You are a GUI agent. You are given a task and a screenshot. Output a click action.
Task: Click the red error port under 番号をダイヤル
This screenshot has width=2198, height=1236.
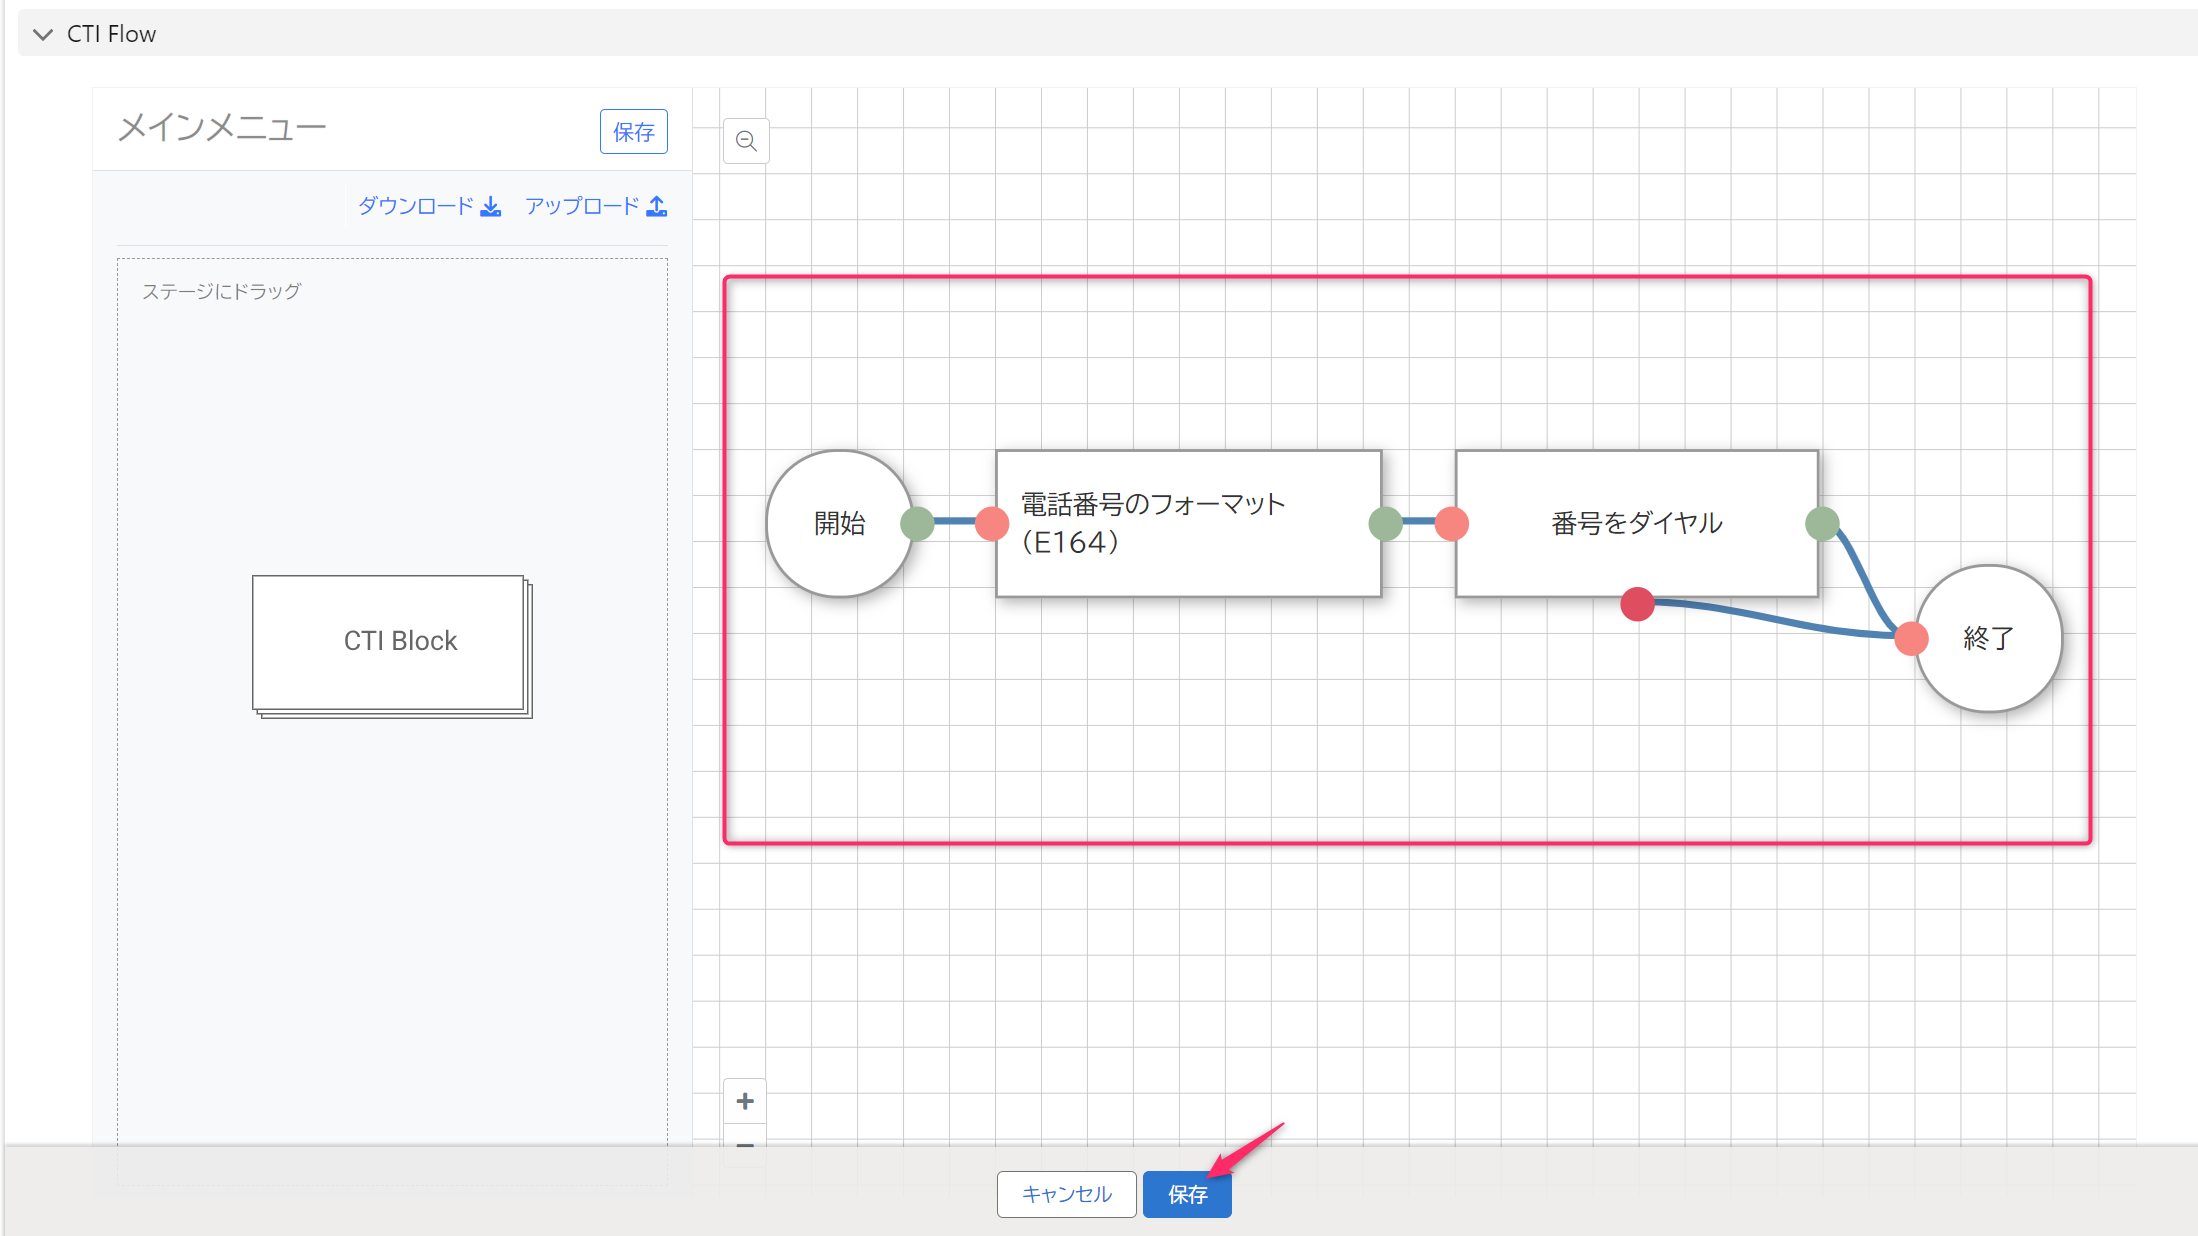(1637, 604)
